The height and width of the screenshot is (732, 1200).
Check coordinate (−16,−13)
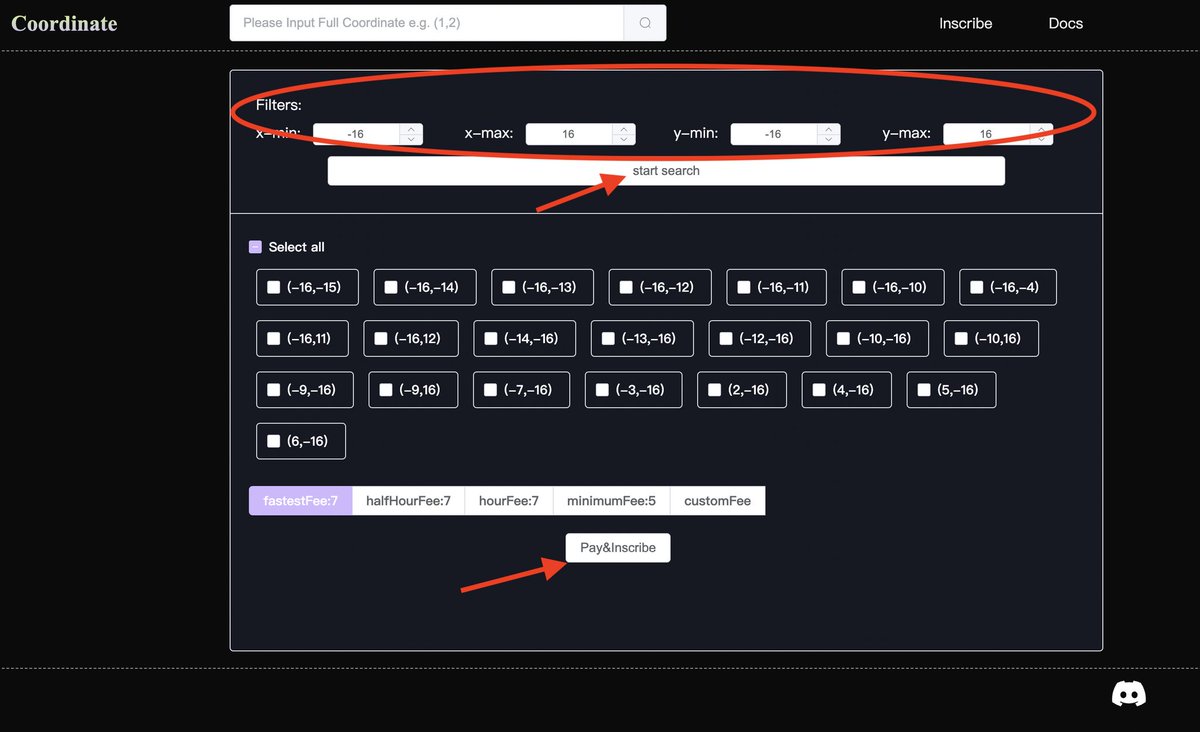click(509, 287)
